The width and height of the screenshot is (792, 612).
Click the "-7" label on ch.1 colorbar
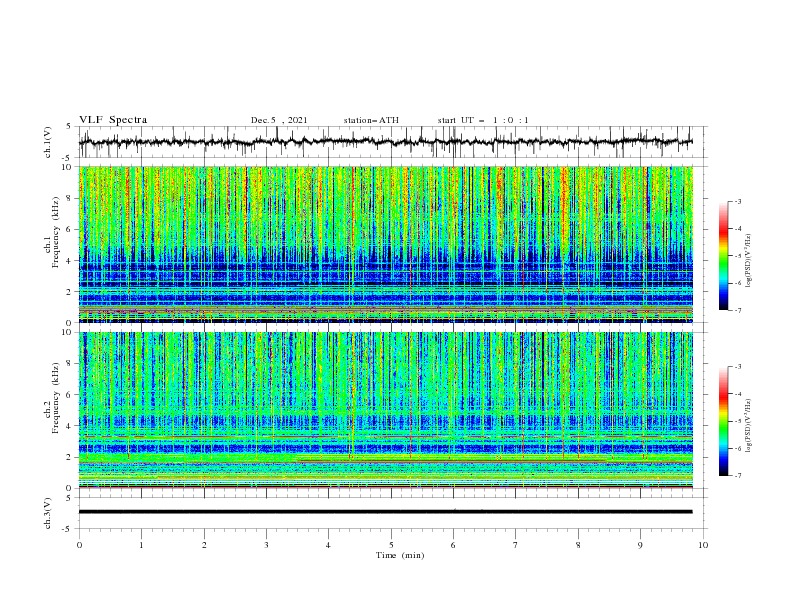coord(738,310)
